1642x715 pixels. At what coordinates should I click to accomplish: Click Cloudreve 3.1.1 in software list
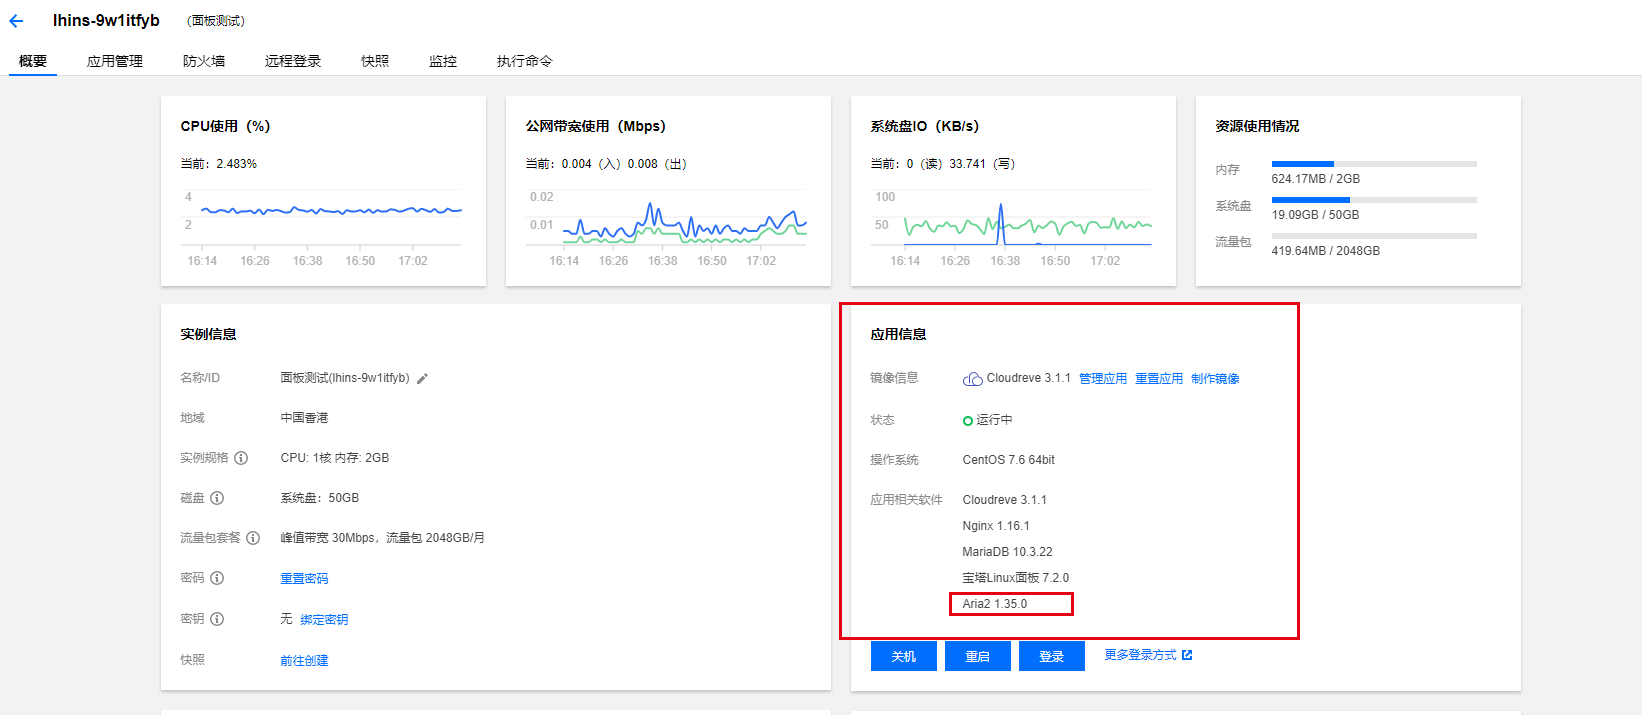(1004, 500)
